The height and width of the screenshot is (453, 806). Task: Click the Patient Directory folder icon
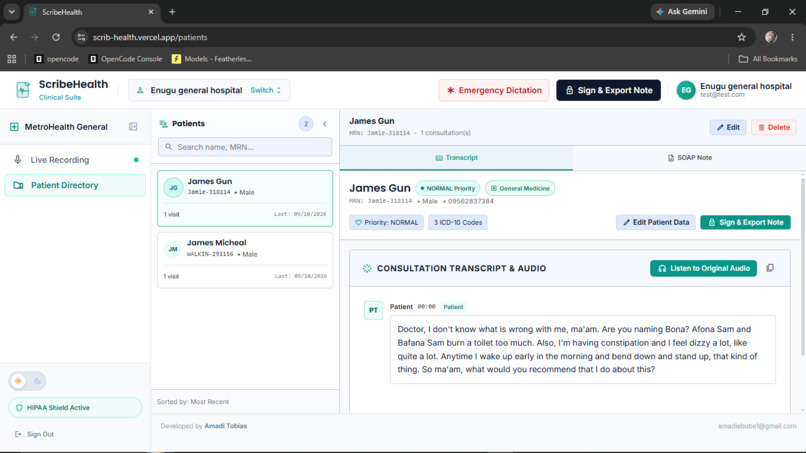point(18,185)
